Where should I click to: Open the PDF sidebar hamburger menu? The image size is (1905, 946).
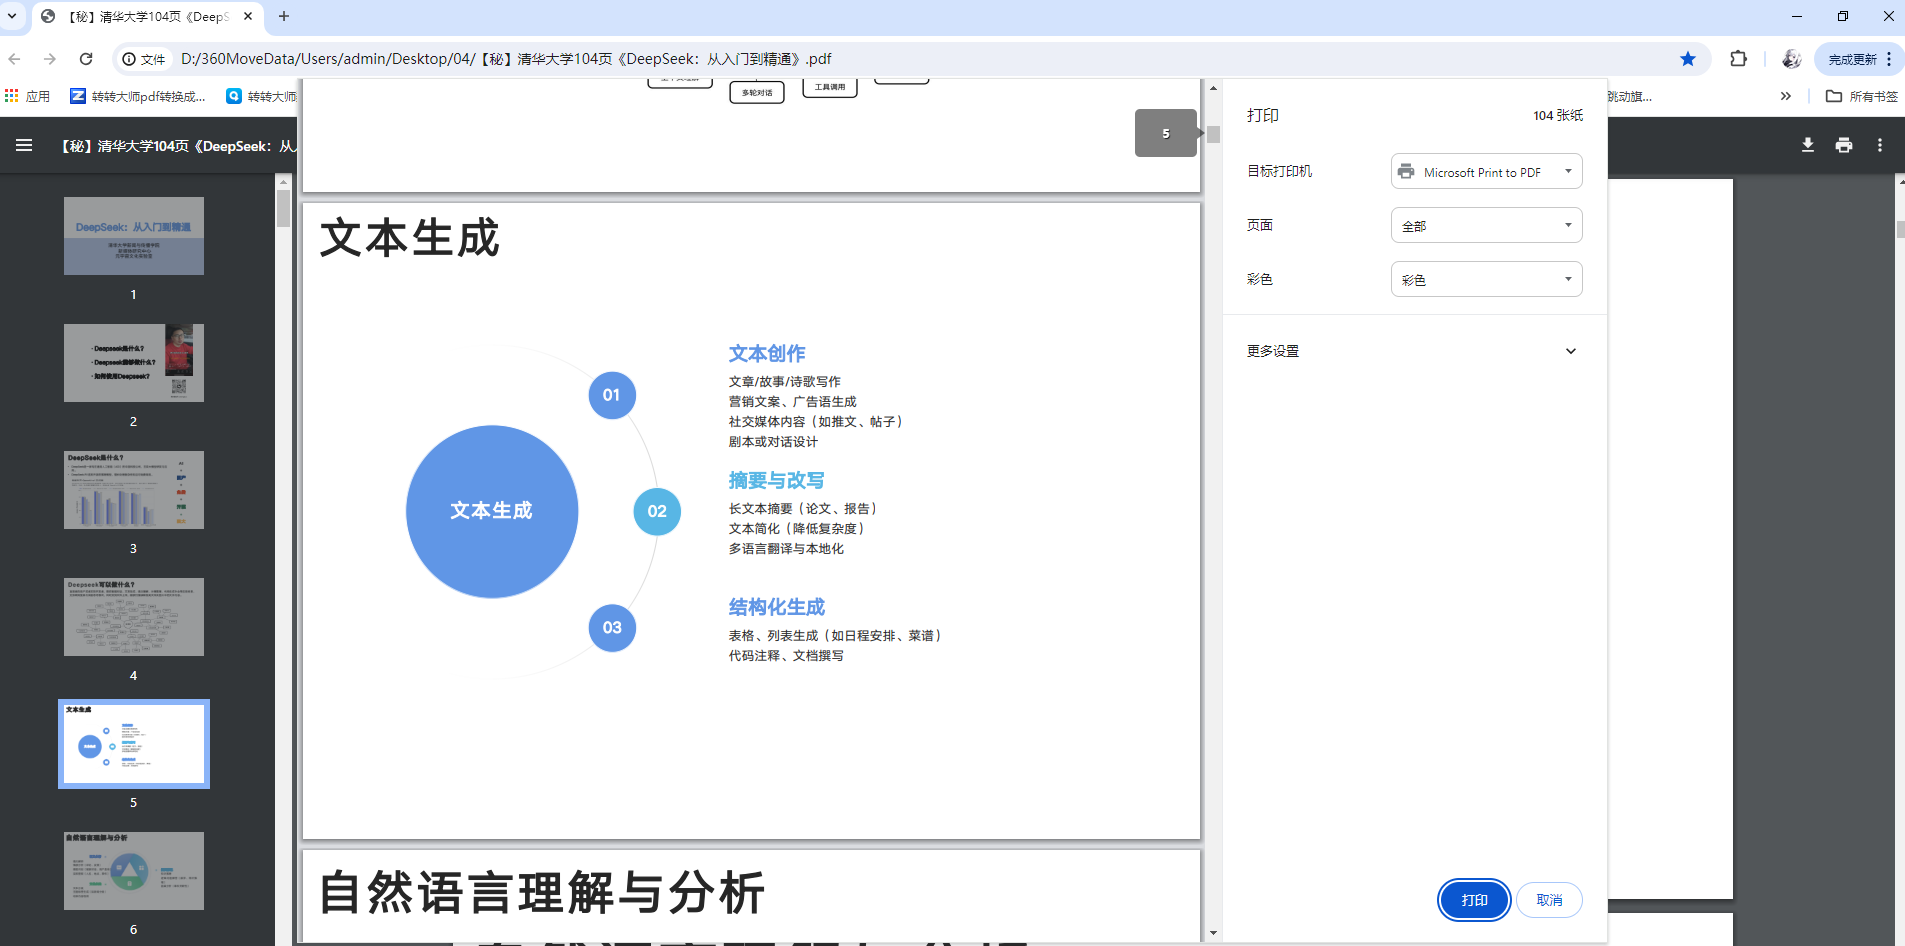[x=23, y=145]
